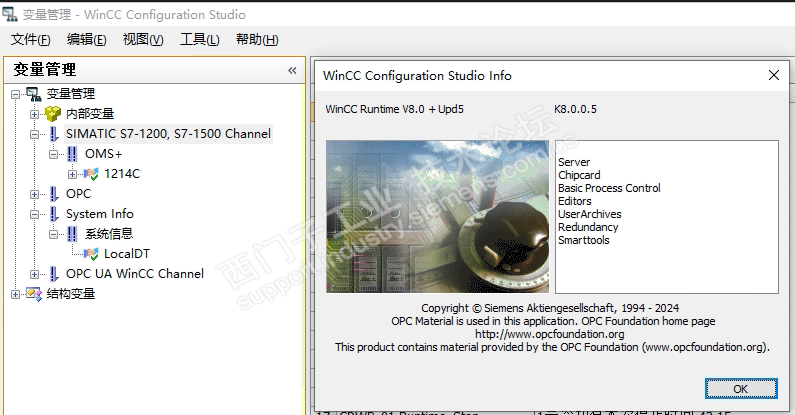Collapse the System Info node
The height and width of the screenshot is (415, 795).
click(x=34, y=214)
